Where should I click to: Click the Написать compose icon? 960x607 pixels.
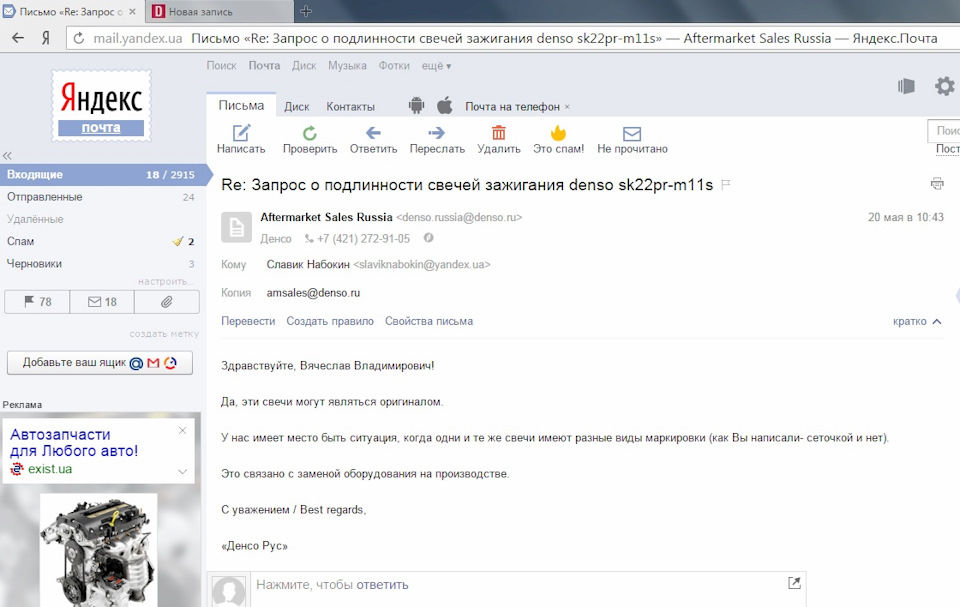tap(241, 133)
